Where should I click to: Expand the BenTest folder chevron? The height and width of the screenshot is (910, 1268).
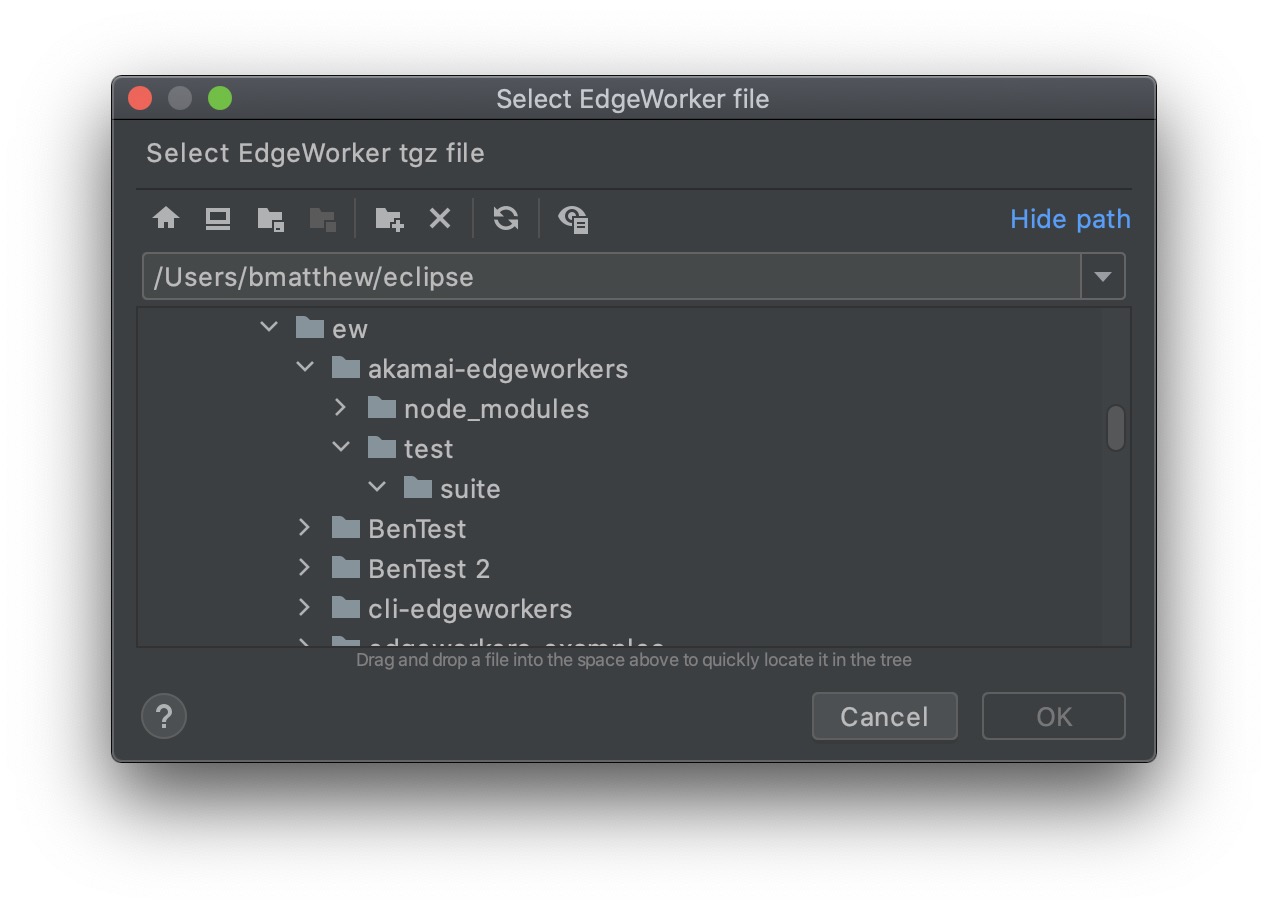click(305, 528)
